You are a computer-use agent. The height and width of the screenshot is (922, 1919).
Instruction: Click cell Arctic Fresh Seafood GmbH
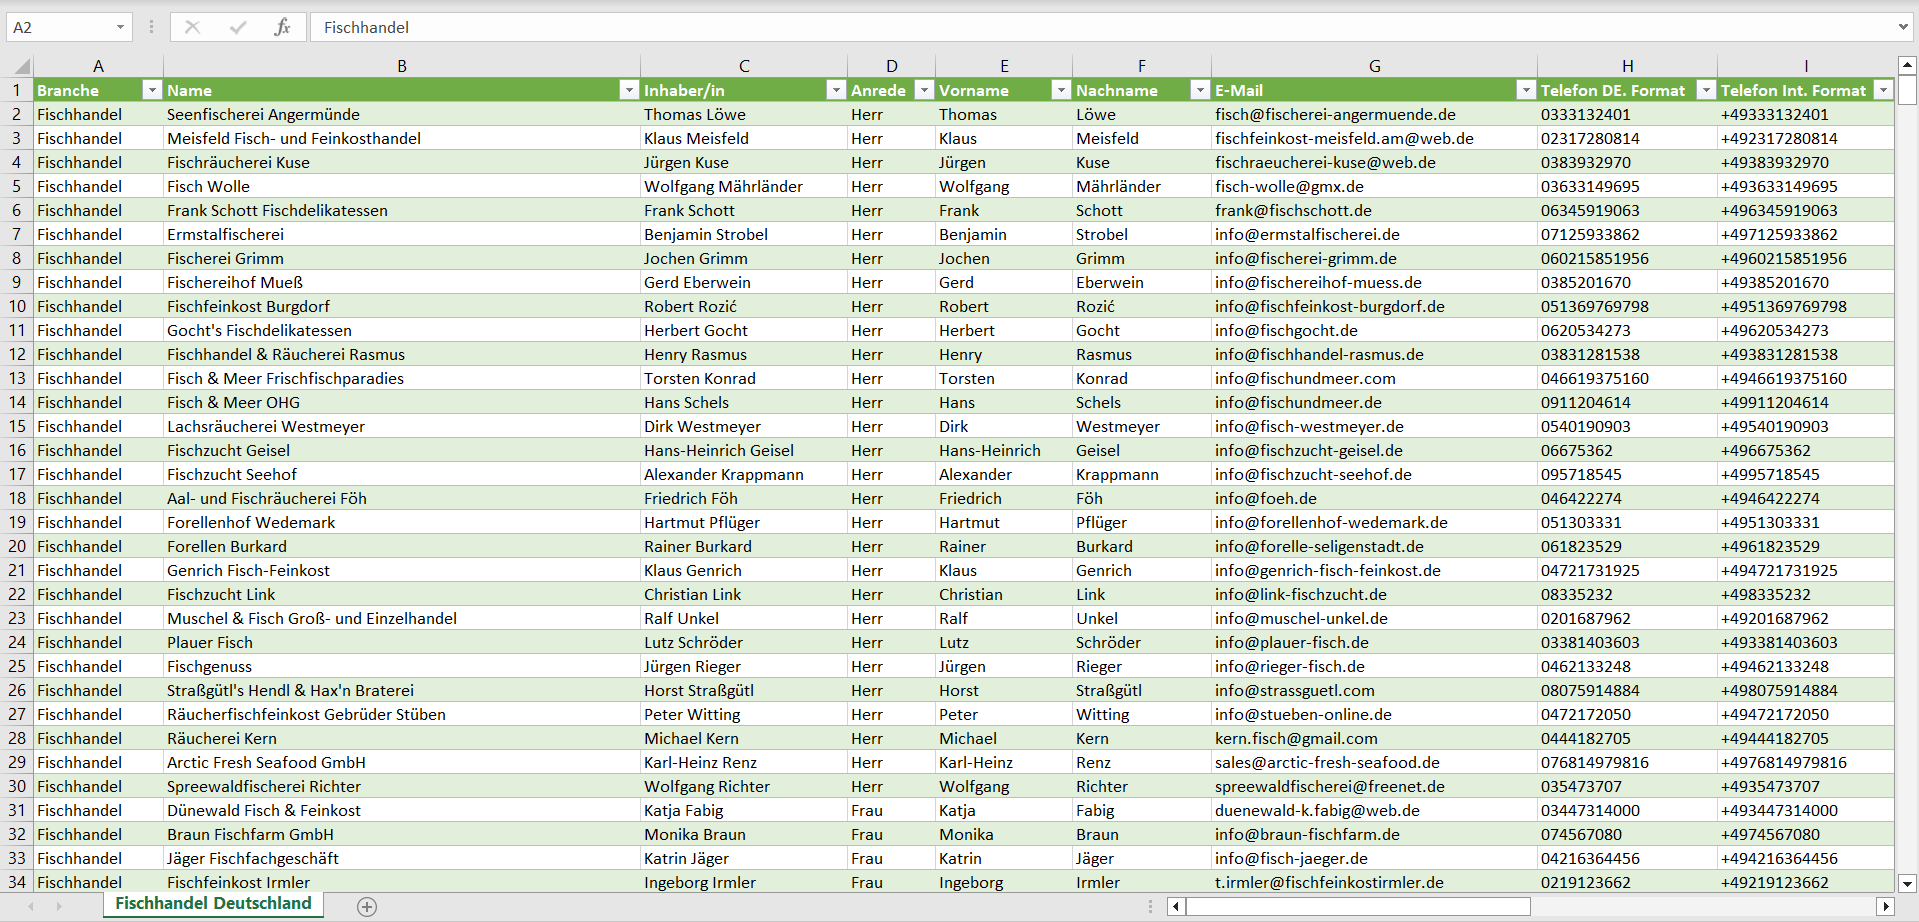(x=402, y=762)
